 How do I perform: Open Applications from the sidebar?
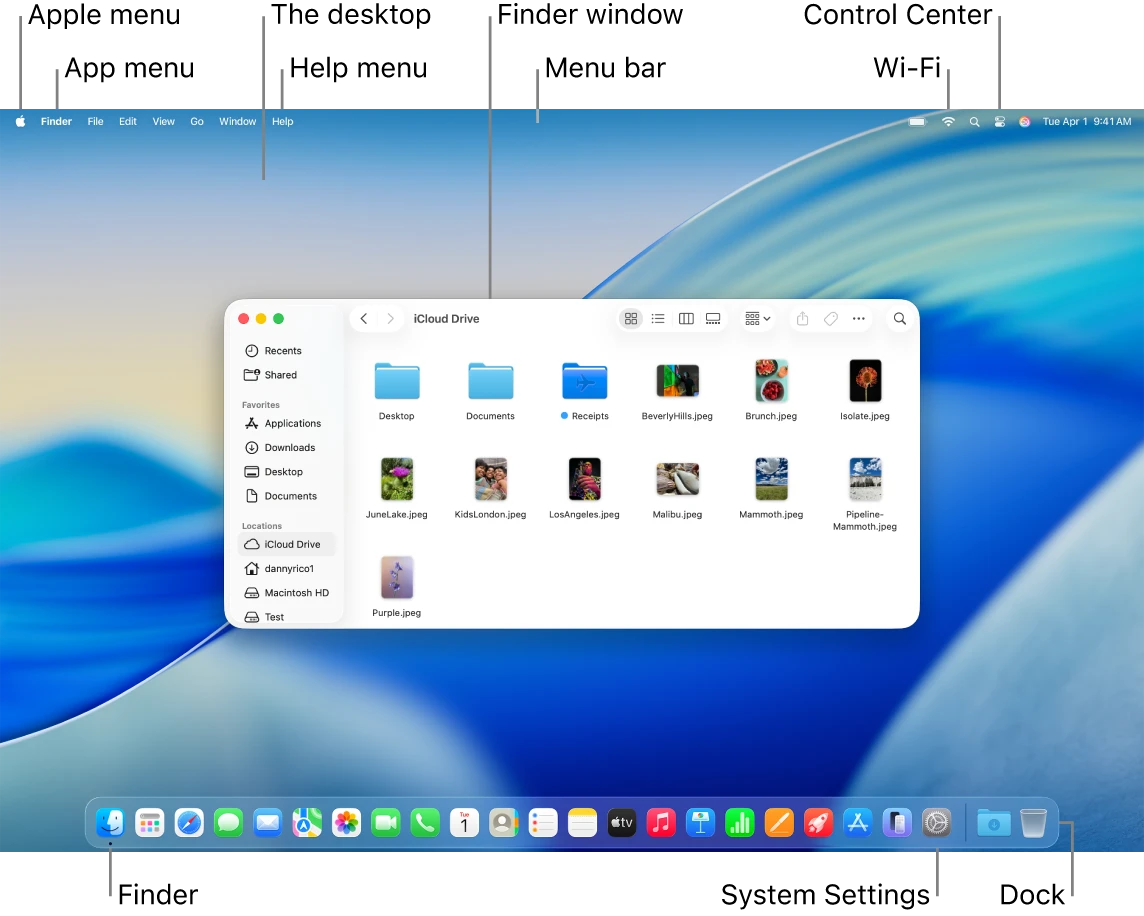pos(290,423)
